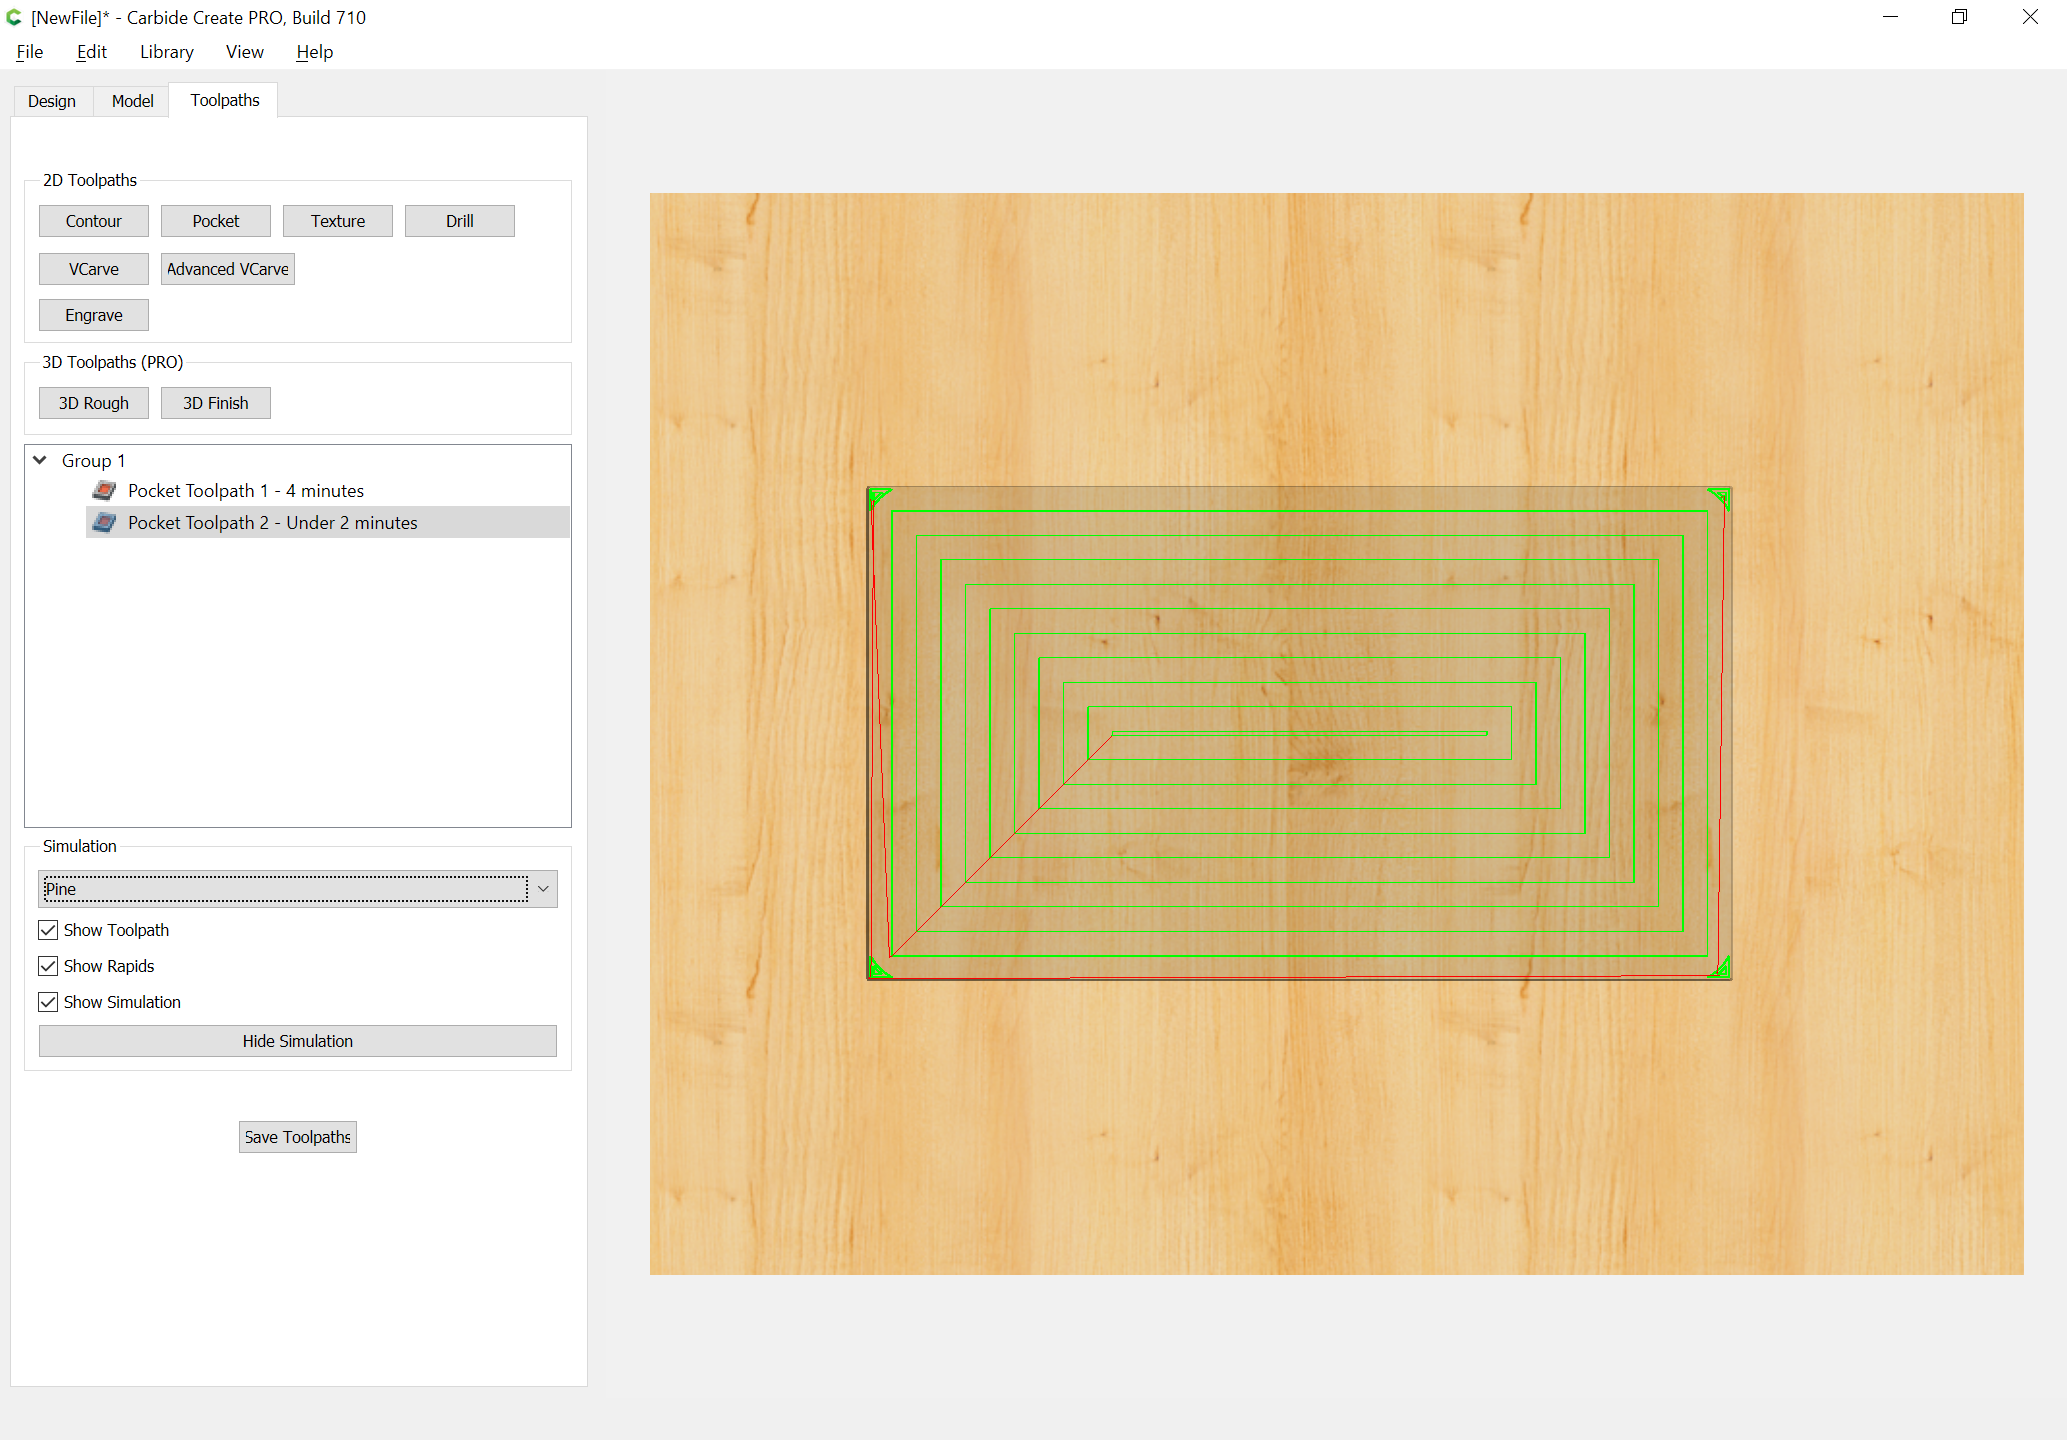Image resolution: width=2067 pixels, height=1440 pixels.
Task: Click the Advanced VCarve button
Action: pyautogui.click(x=228, y=269)
